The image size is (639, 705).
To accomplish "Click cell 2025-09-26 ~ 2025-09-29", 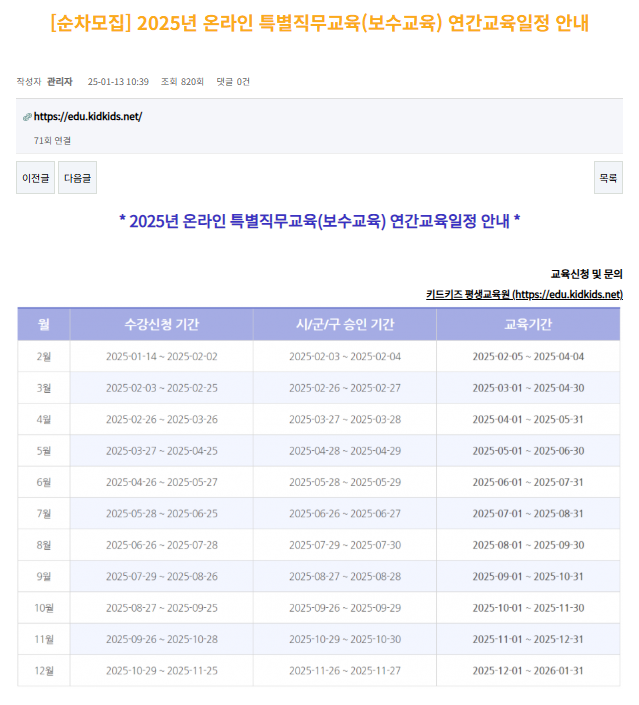I will click(345, 608).
